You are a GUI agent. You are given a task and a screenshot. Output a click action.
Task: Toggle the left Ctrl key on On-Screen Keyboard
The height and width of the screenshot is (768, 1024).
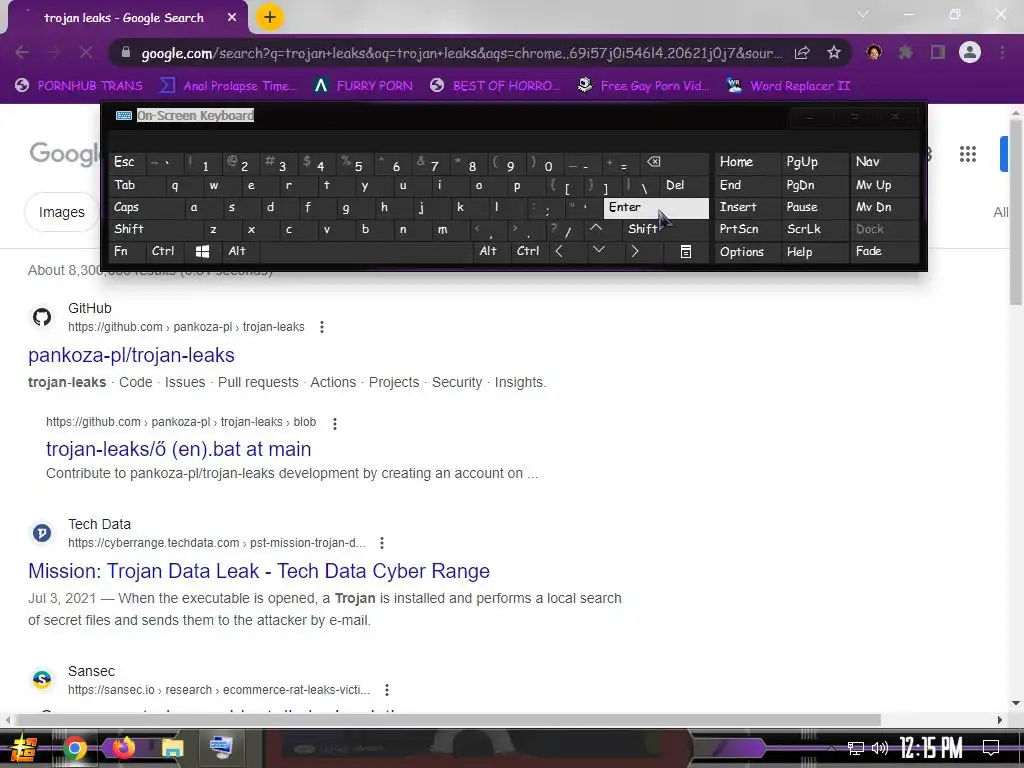click(165, 251)
